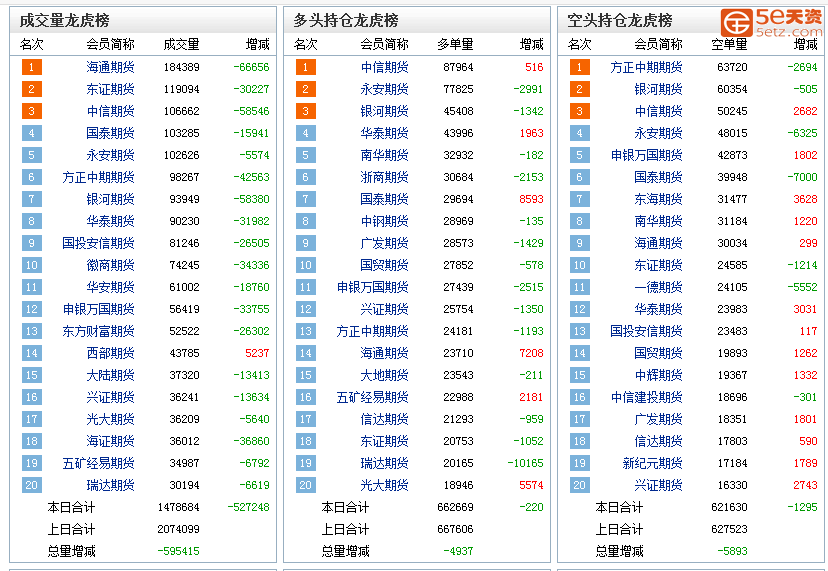Open 海通期货 in the 成交量龙虎榜 table

point(110,67)
